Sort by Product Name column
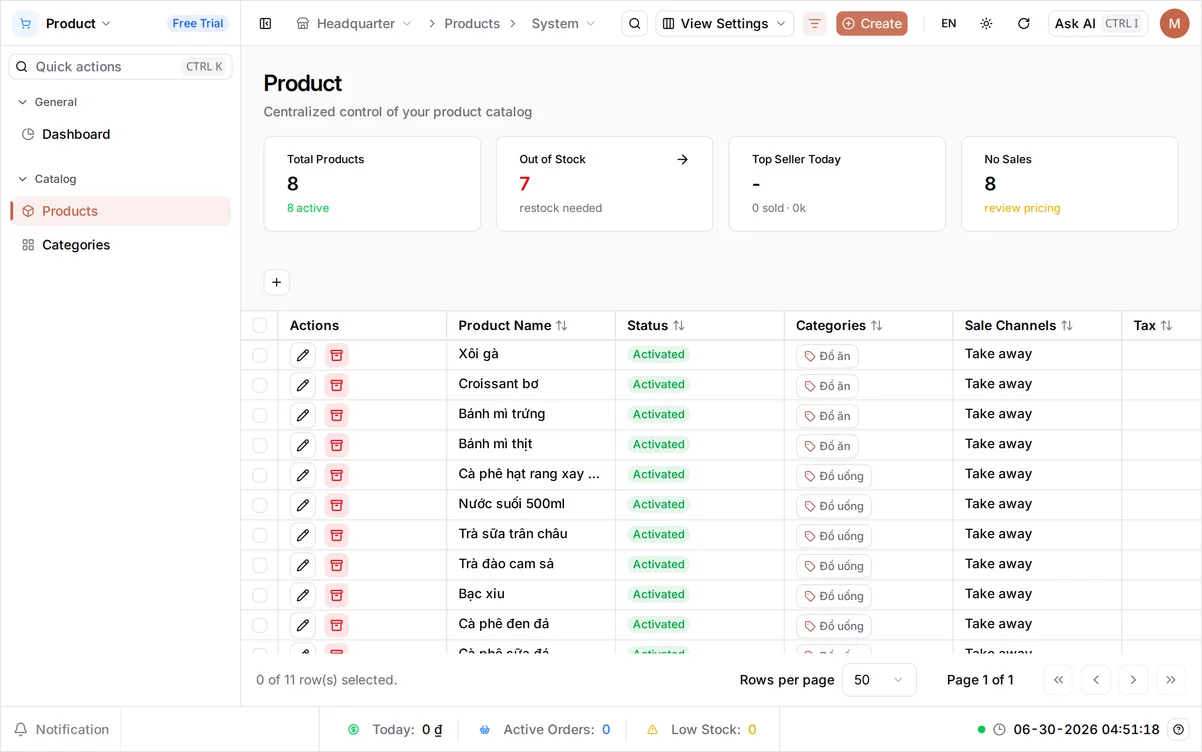This screenshot has height=752, width=1202. coord(512,325)
